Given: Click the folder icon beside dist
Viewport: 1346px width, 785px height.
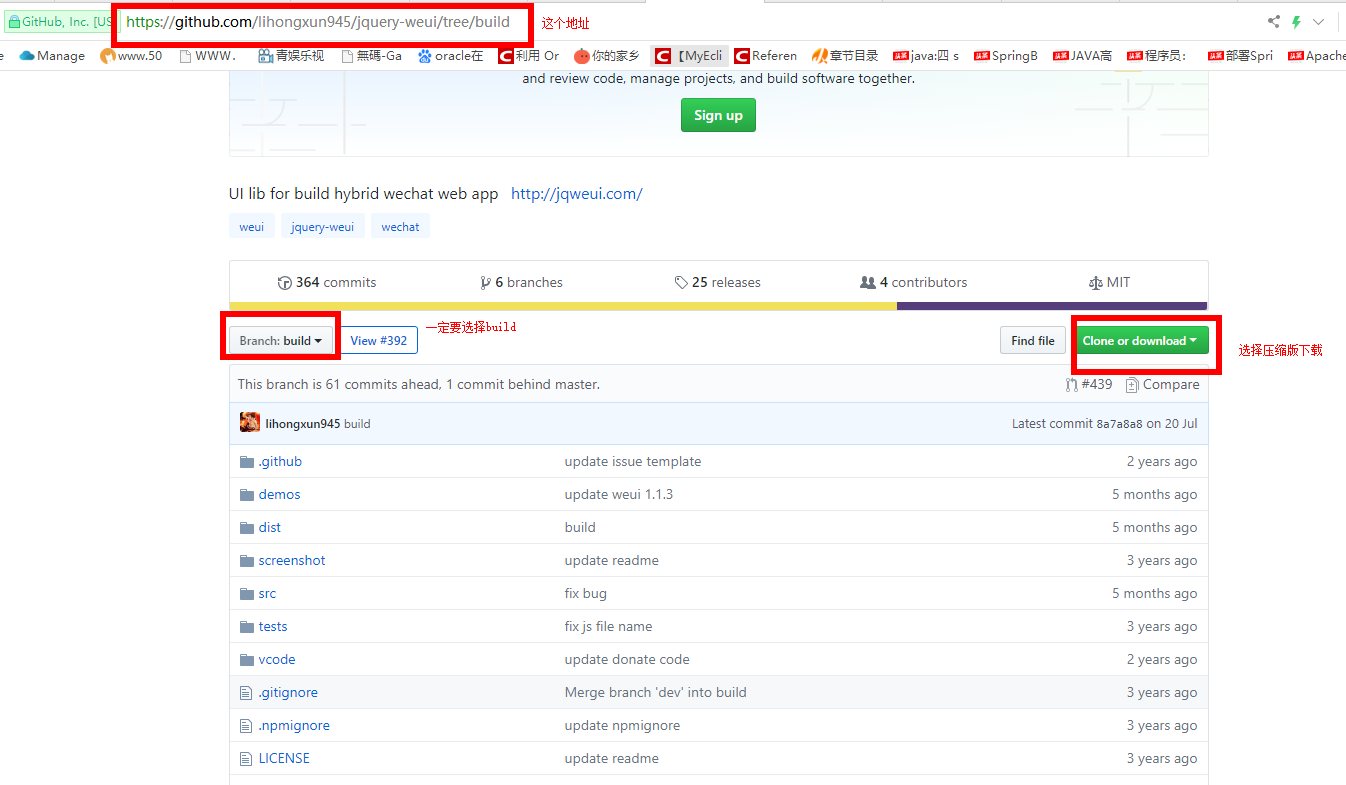Looking at the screenshot, I should [247, 528].
